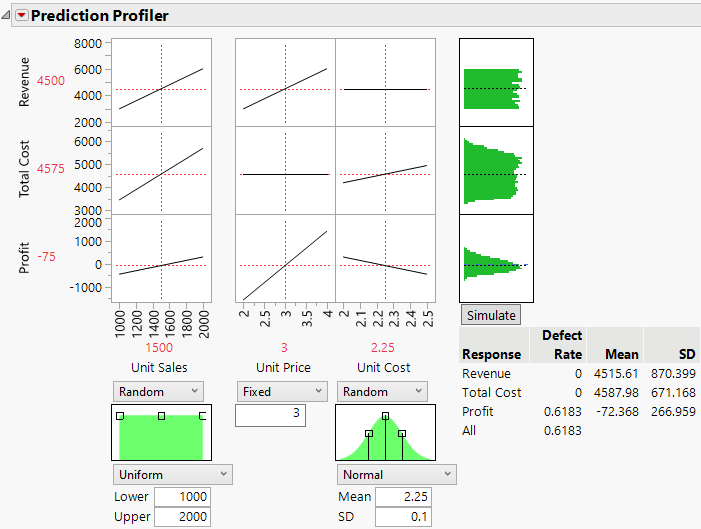The height and width of the screenshot is (529, 701).
Task: Click the normal SD input field
Action: 404,516
